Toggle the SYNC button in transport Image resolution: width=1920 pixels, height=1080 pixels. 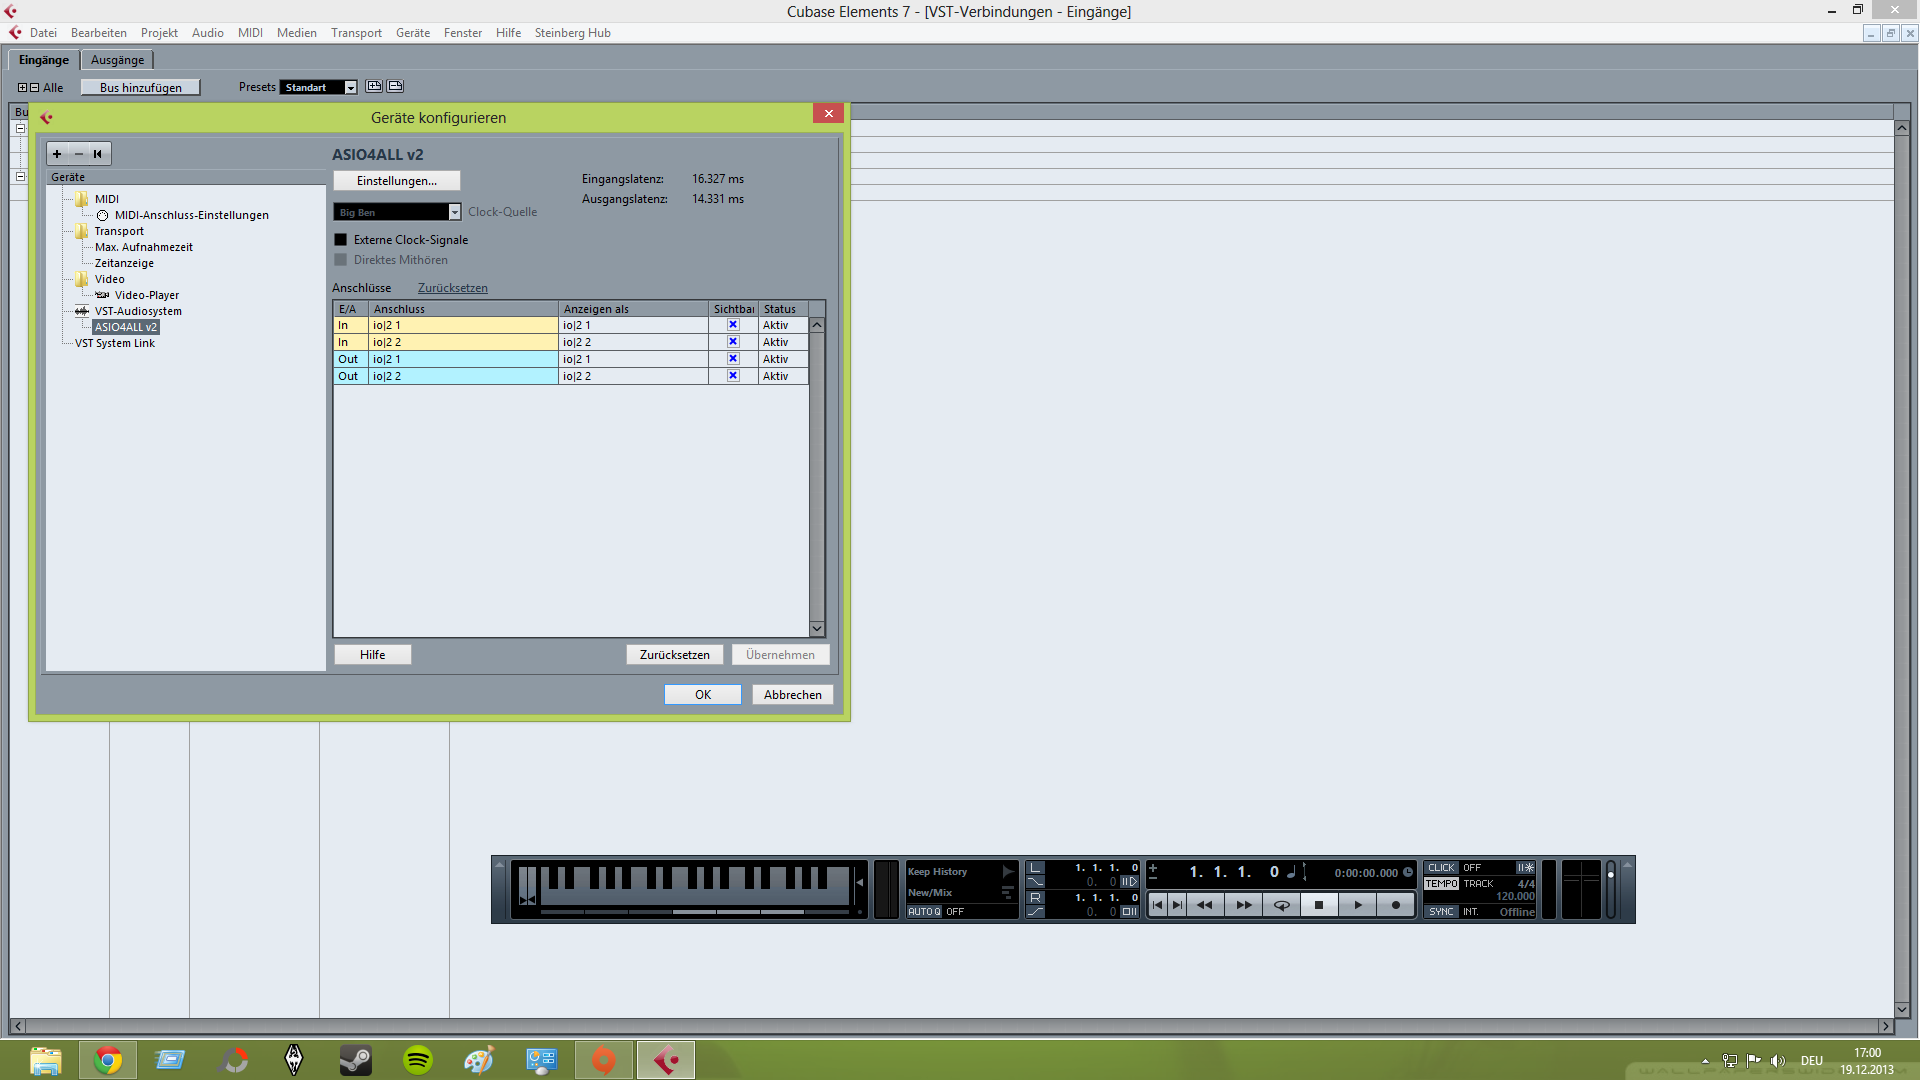click(1441, 912)
